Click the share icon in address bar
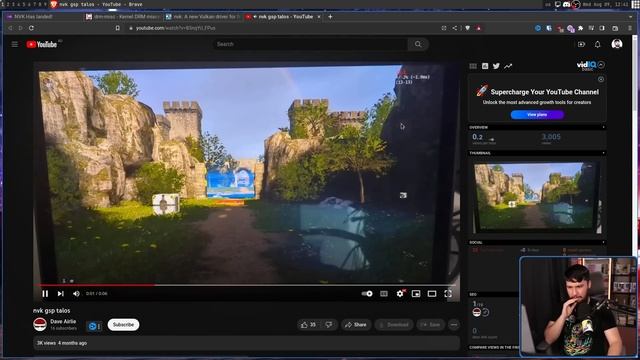Image resolution: width=640 pixels, height=360 pixels. click(x=455, y=28)
